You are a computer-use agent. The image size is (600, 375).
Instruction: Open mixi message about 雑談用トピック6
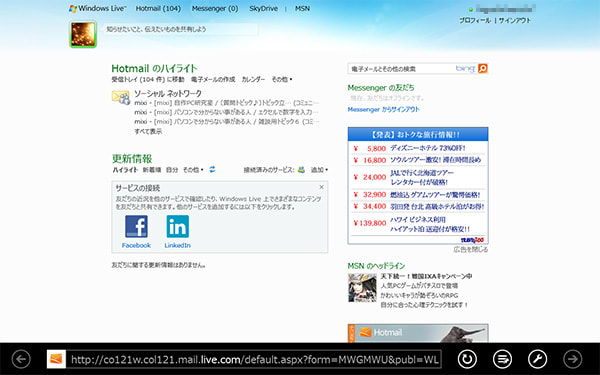226,122
